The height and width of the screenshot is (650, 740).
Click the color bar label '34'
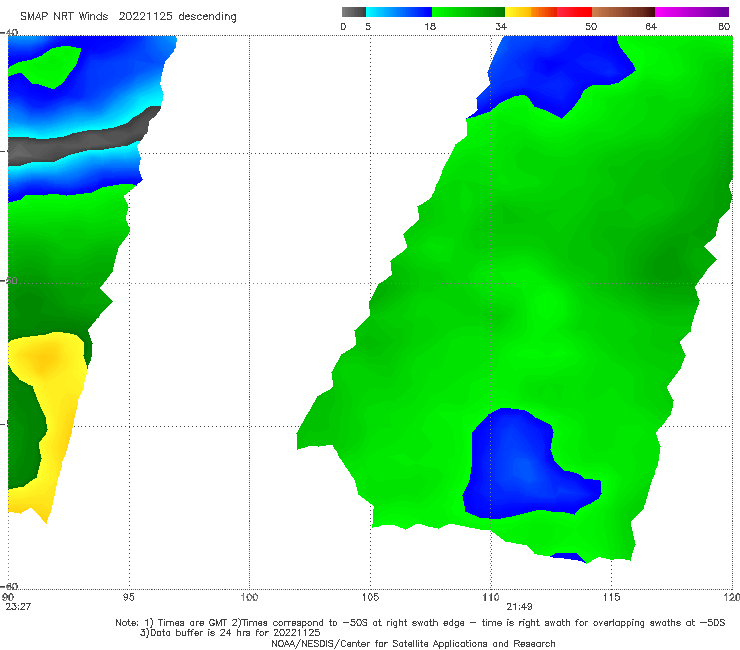(501, 27)
